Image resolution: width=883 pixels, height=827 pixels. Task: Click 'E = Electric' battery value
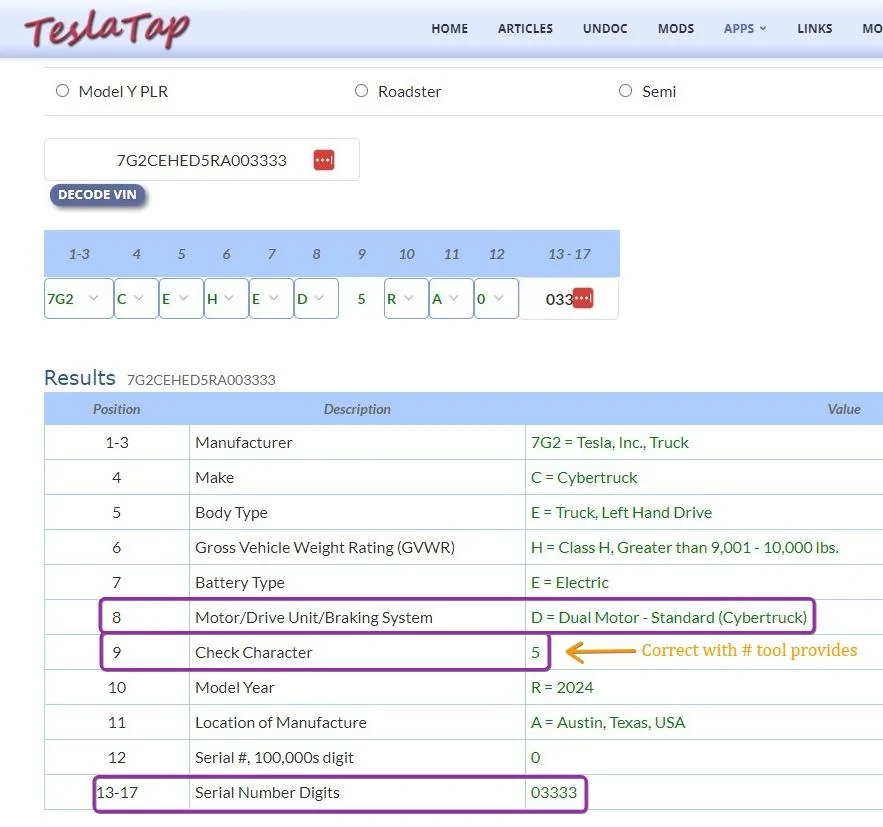pos(569,582)
